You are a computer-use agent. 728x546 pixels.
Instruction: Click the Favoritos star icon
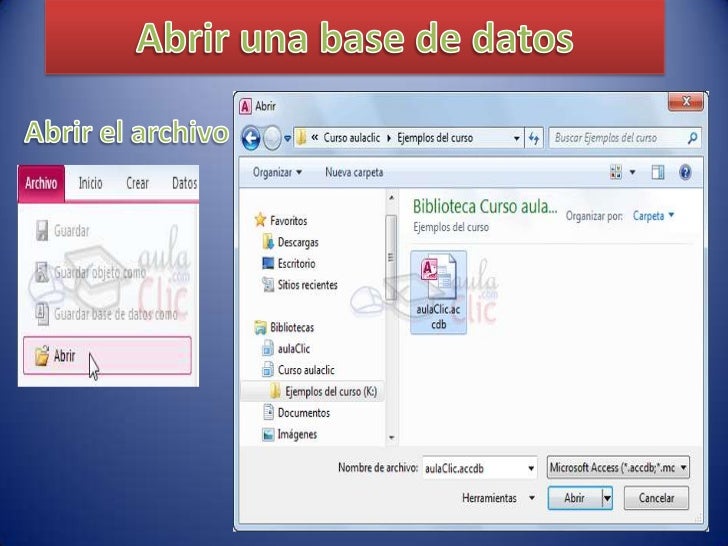click(260, 220)
